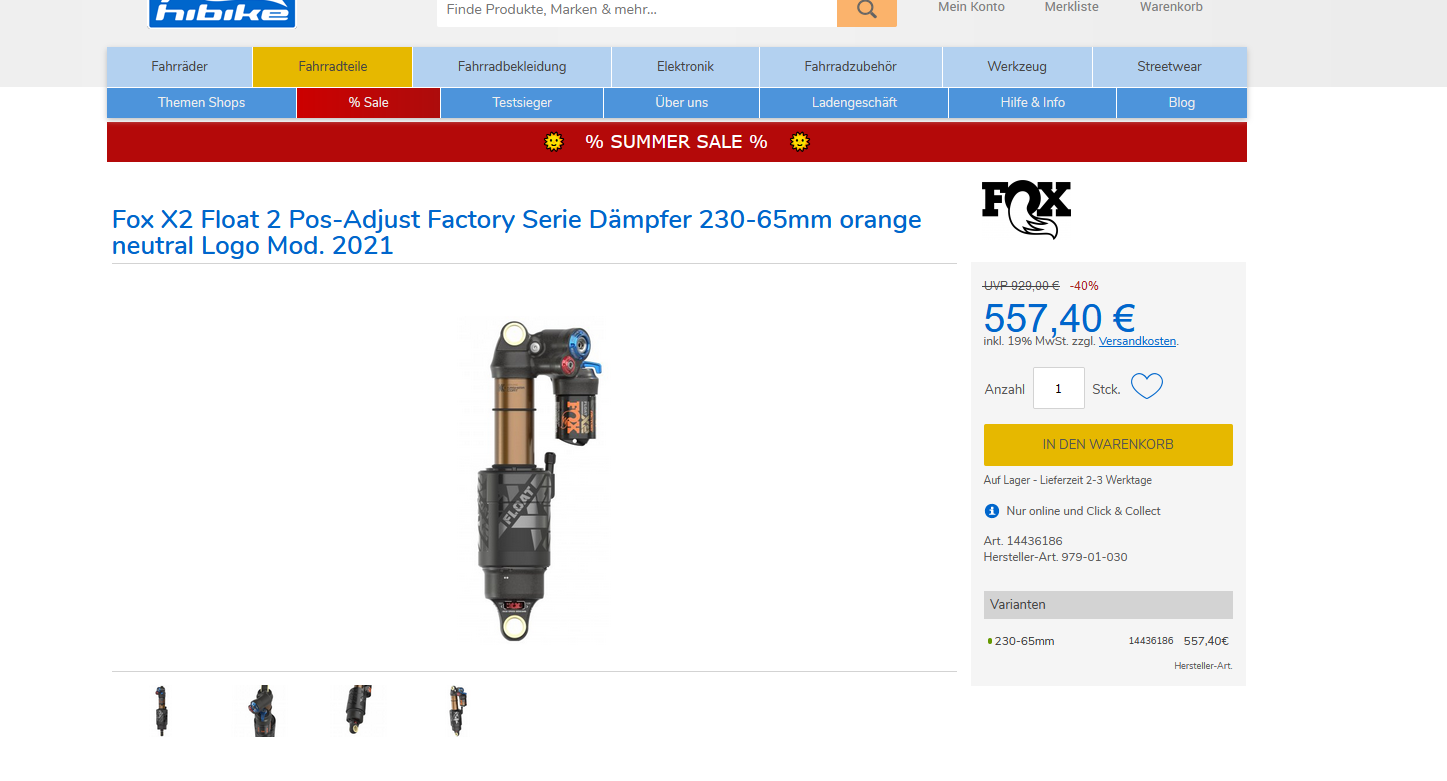Follow the Versandkosten link

click(1137, 342)
